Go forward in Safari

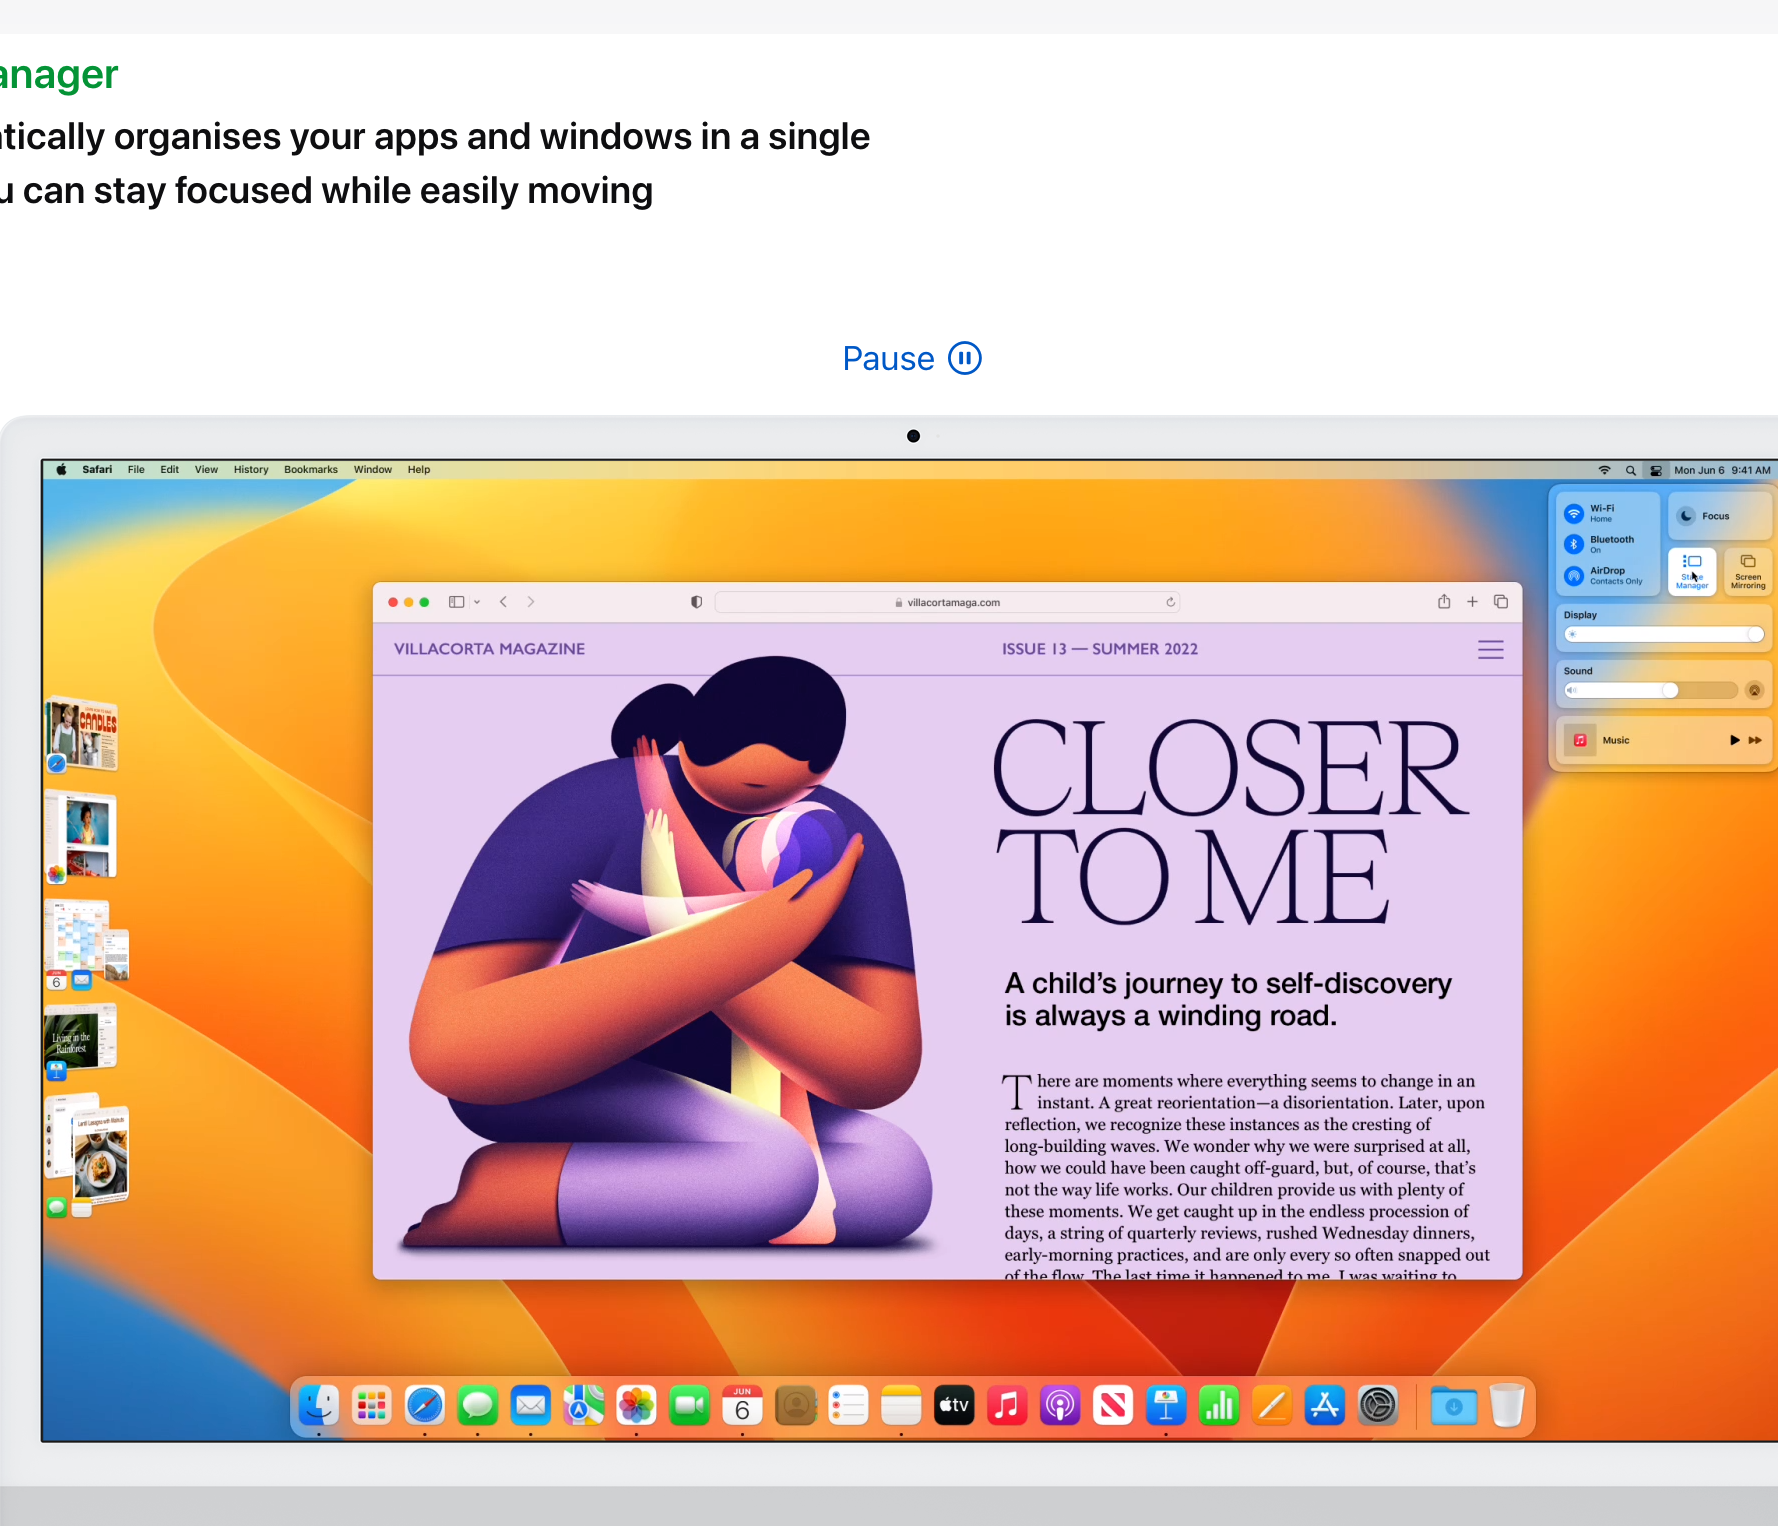click(x=531, y=602)
